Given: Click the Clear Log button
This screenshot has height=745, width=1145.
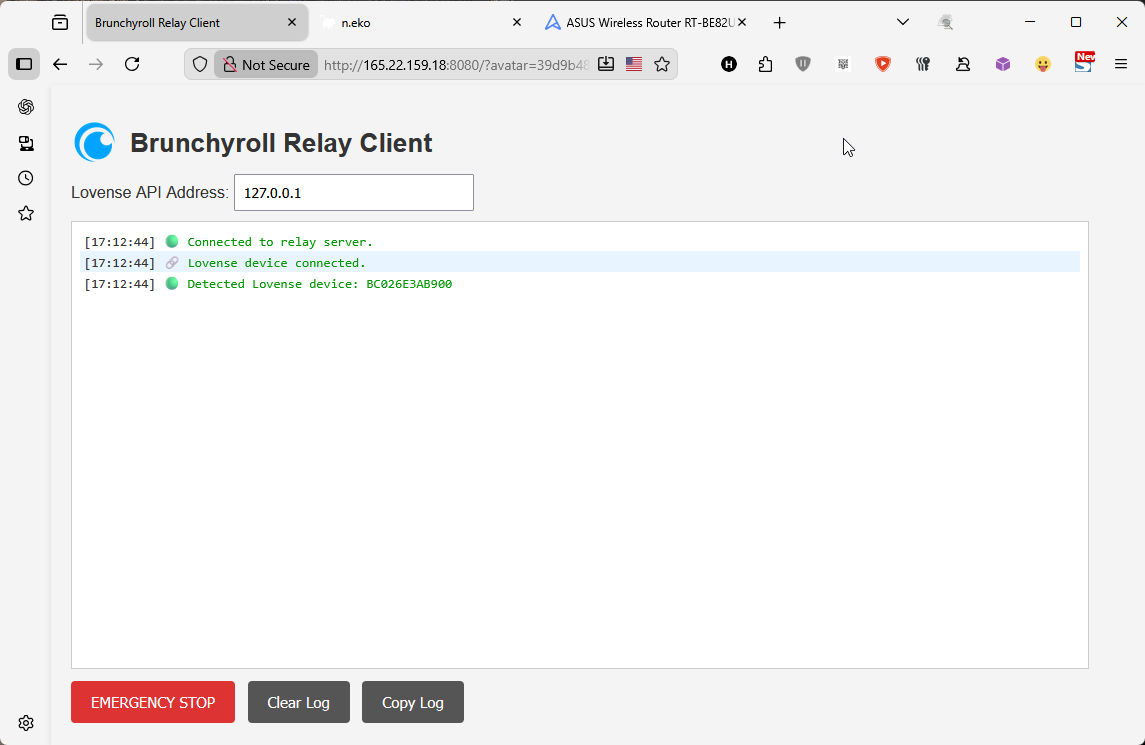Looking at the screenshot, I should 298,702.
